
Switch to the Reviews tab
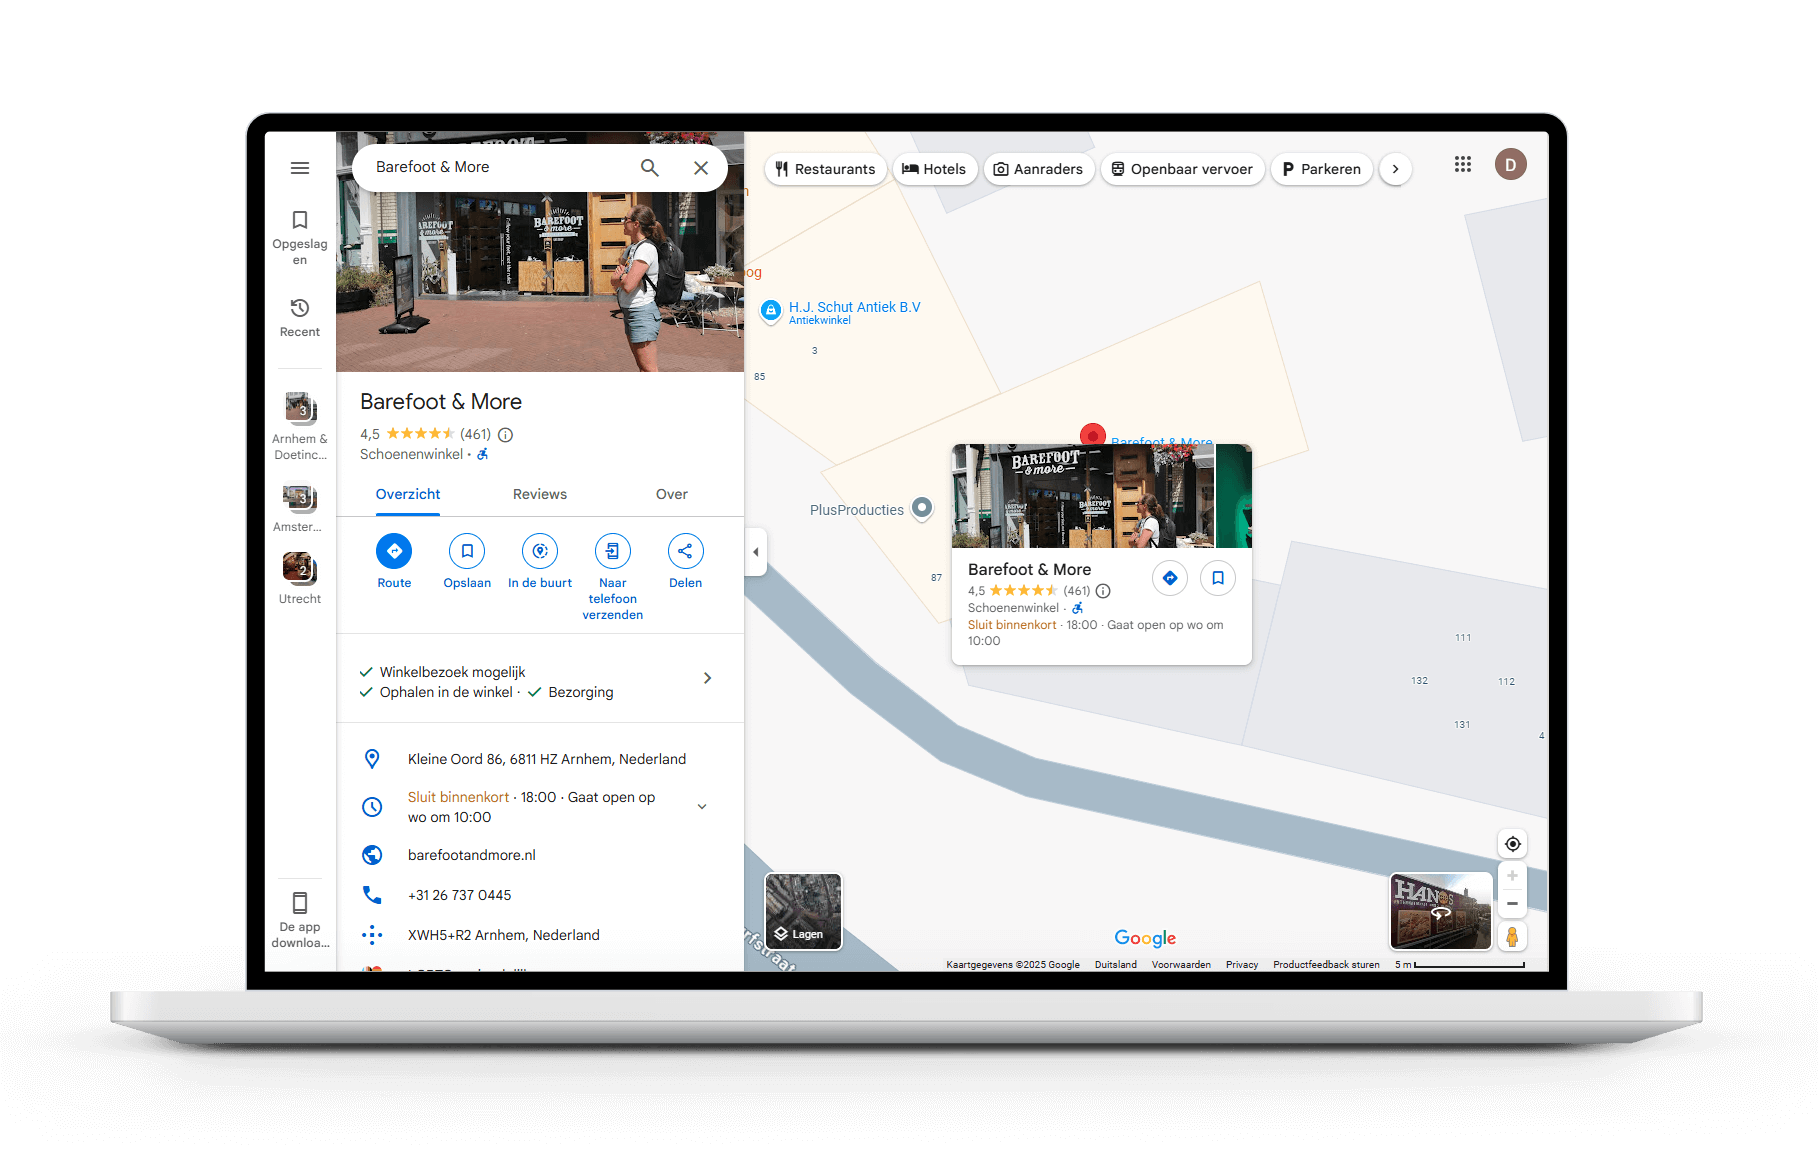[x=539, y=494]
